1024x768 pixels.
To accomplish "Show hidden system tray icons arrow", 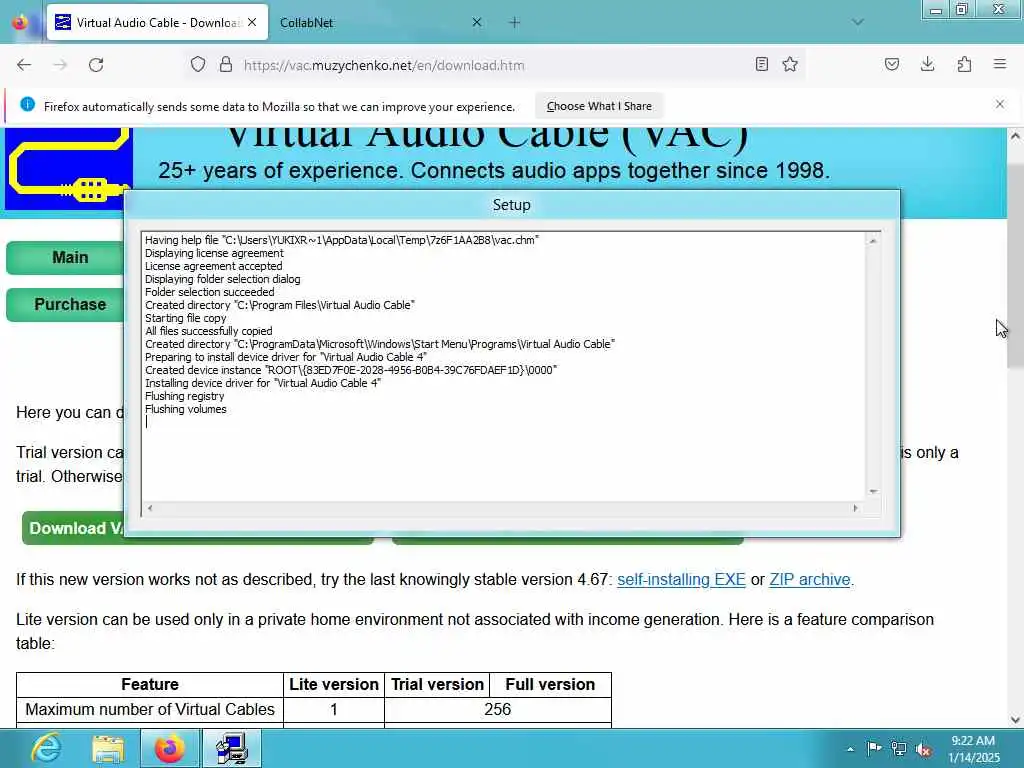I will 850,749.
